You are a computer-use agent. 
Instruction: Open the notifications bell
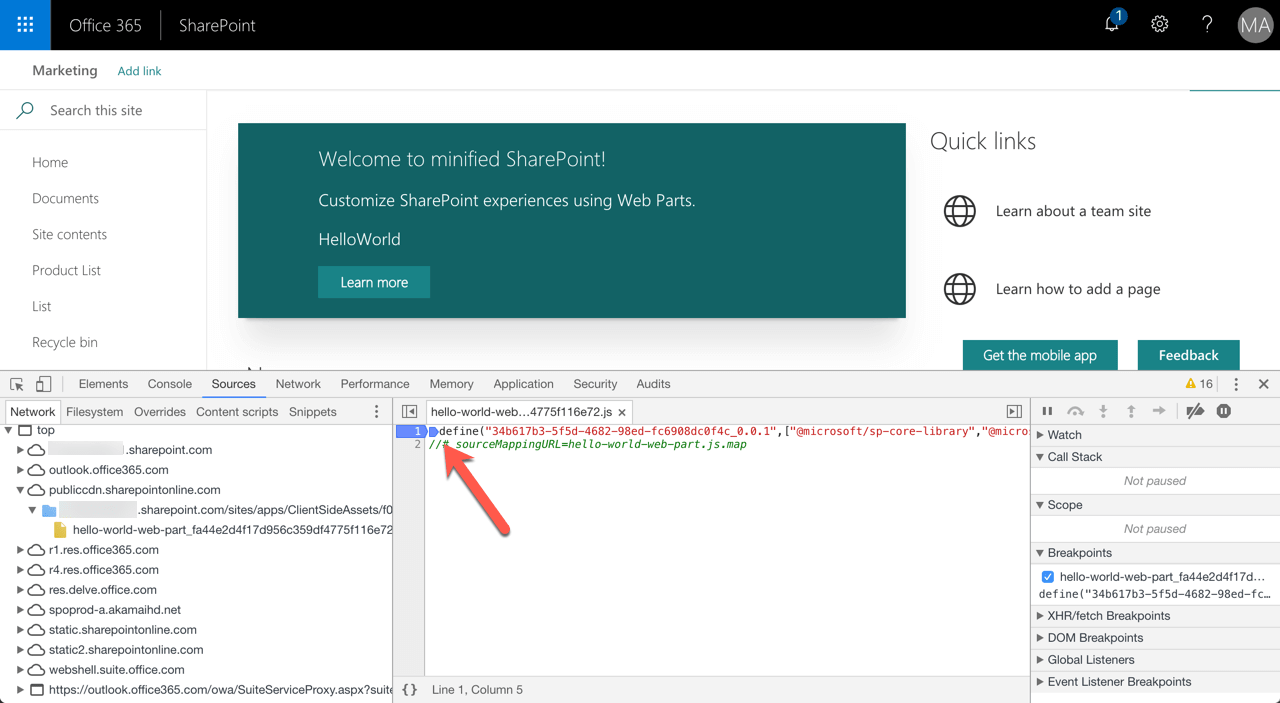point(1113,23)
